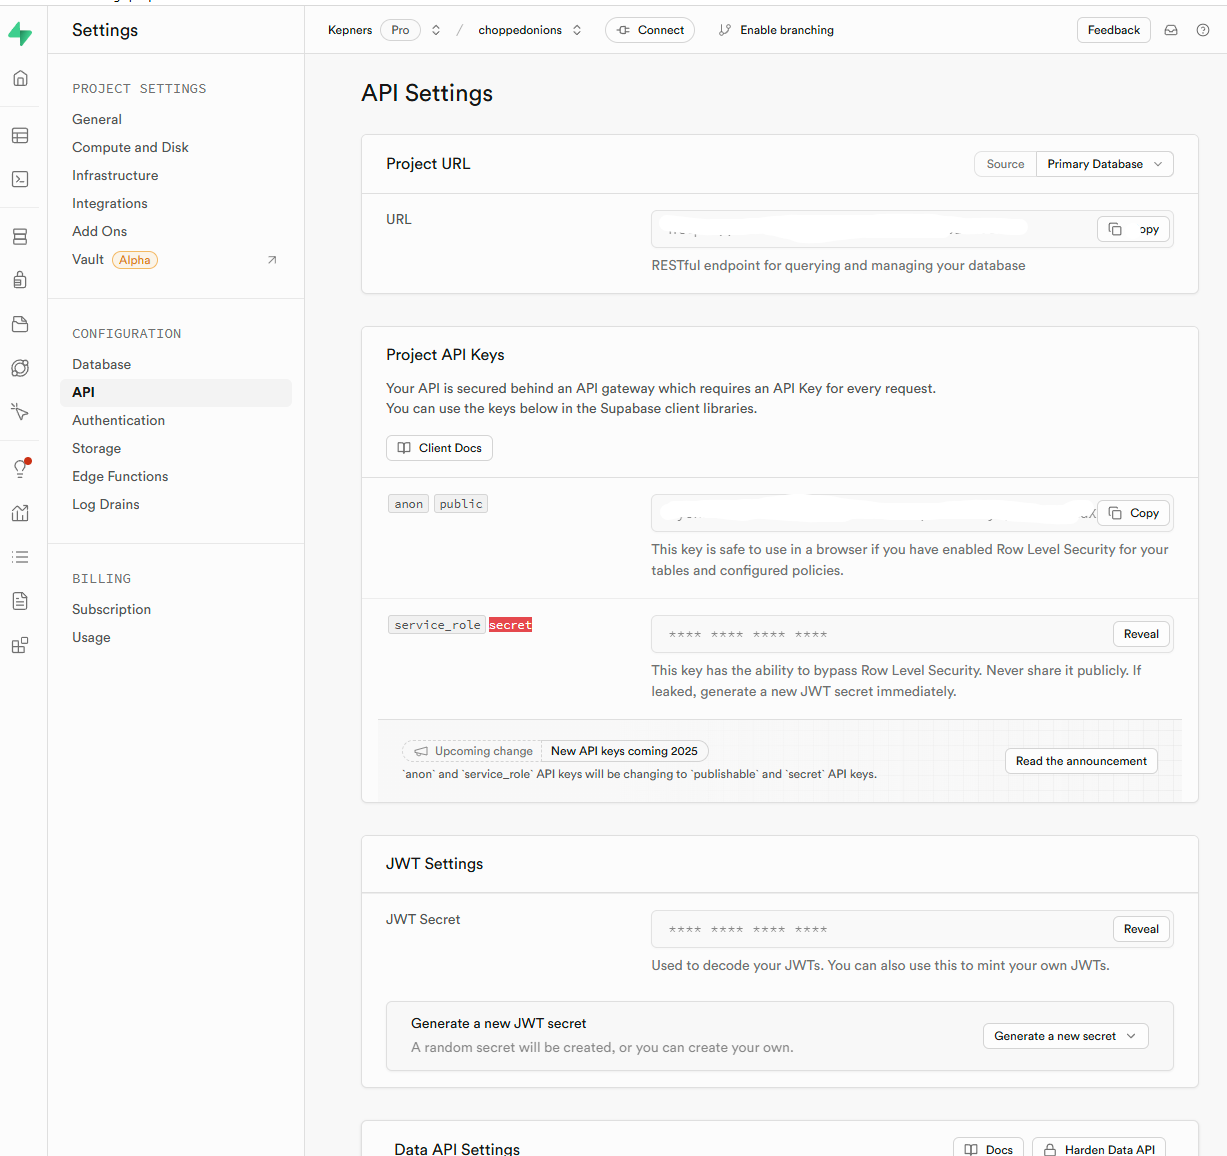
Task: Click New API keys coming 2025 badge
Action: point(624,751)
